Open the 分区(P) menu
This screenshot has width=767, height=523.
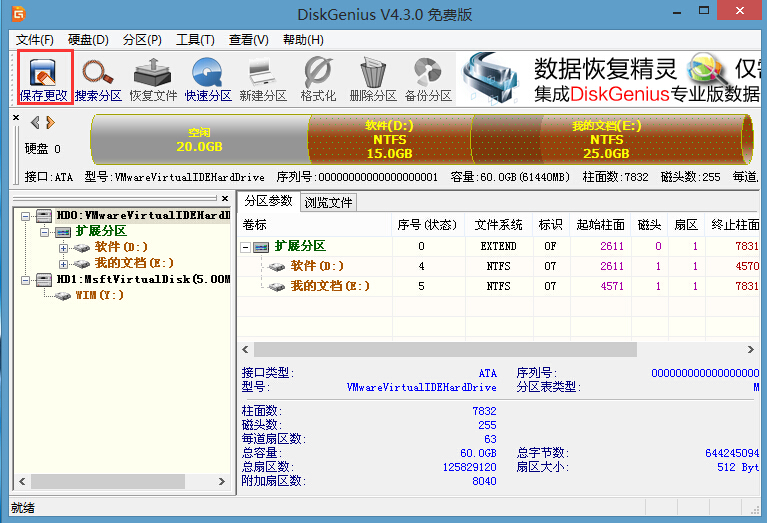142,40
